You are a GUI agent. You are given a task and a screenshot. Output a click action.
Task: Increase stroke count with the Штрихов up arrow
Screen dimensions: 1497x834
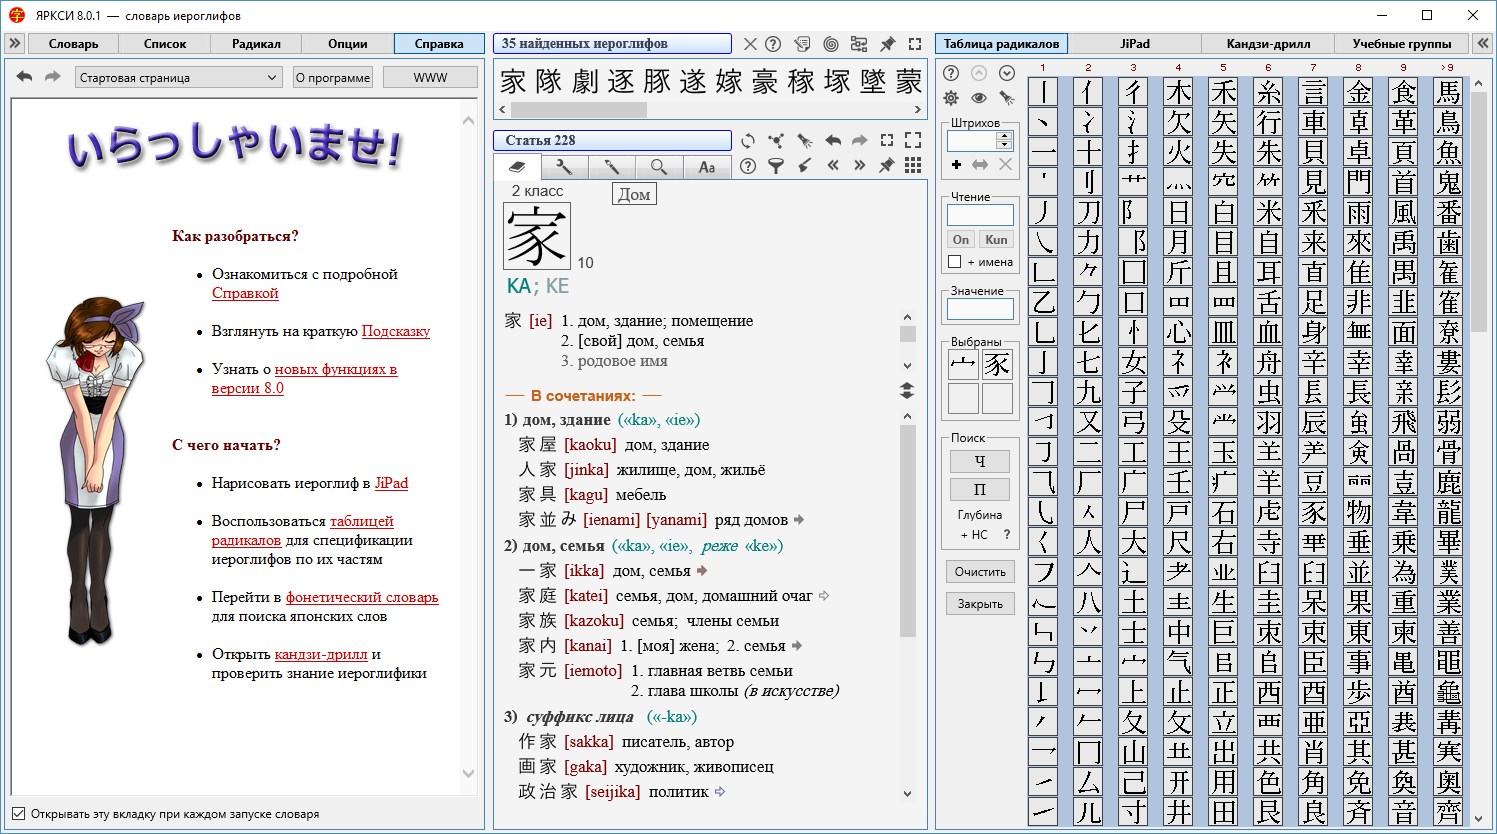(x=1005, y=136)
